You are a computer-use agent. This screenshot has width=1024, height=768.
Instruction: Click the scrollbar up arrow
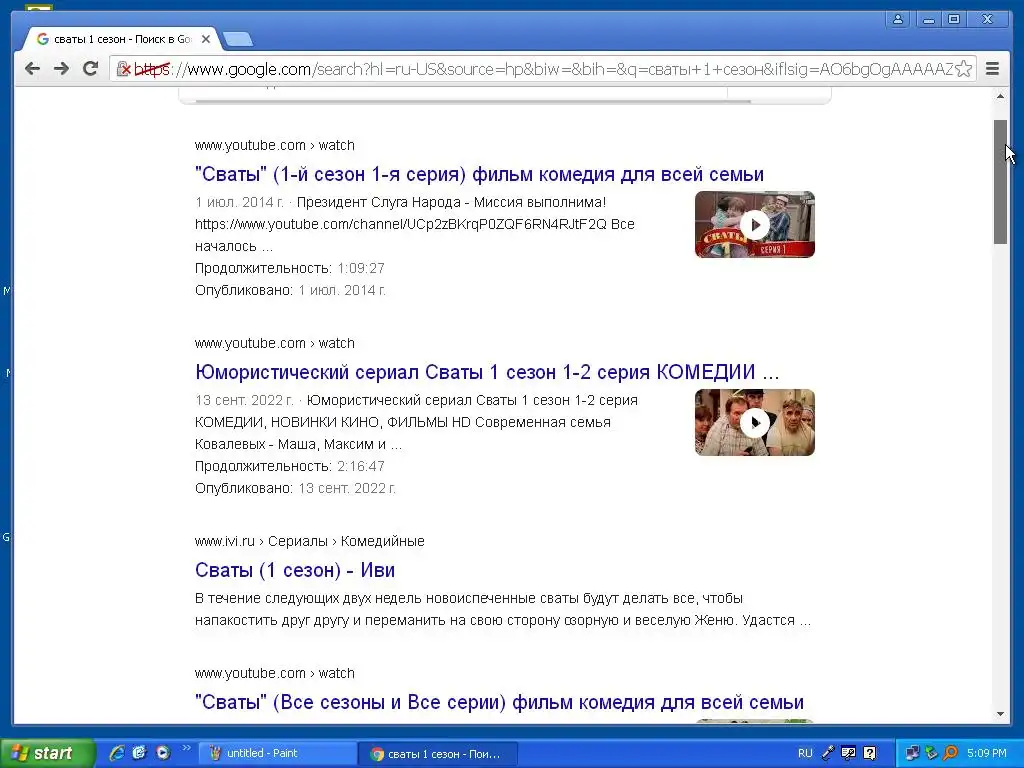click(1000, 97)
